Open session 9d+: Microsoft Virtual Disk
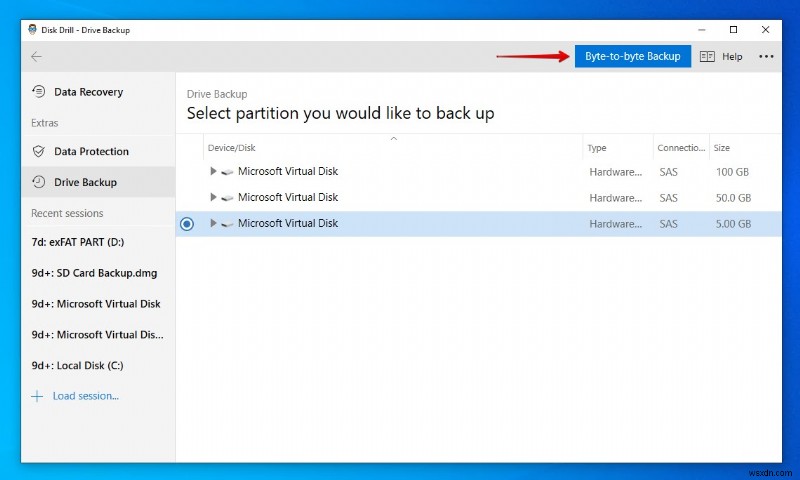The image size is (800, 480). pos(96,304)
